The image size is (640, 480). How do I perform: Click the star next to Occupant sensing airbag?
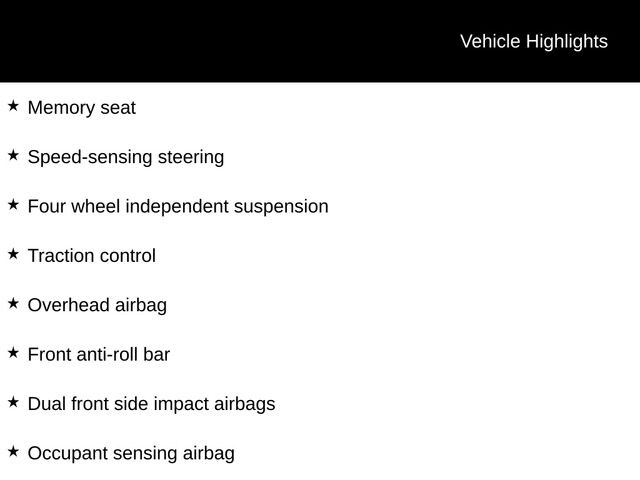coord(13,451)
